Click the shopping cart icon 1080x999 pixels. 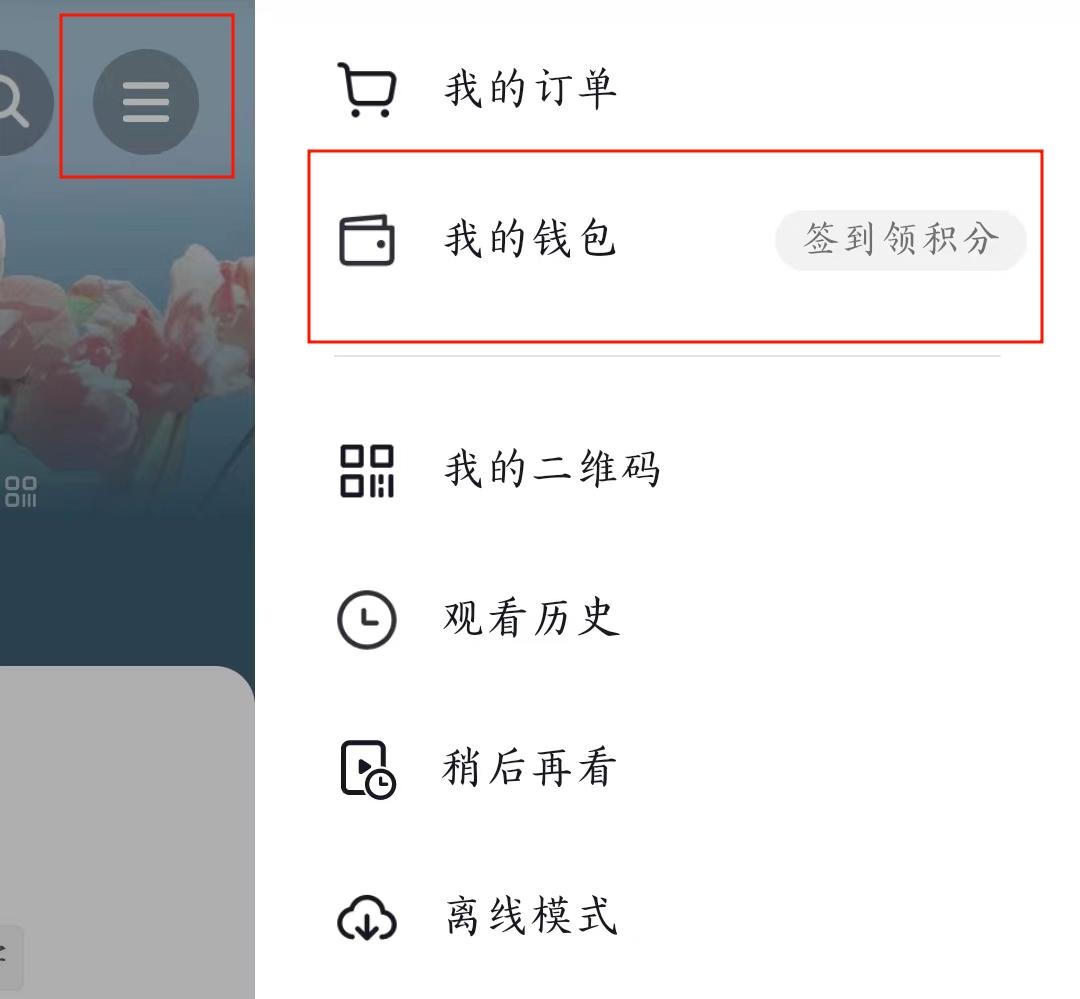pos(367,90)
